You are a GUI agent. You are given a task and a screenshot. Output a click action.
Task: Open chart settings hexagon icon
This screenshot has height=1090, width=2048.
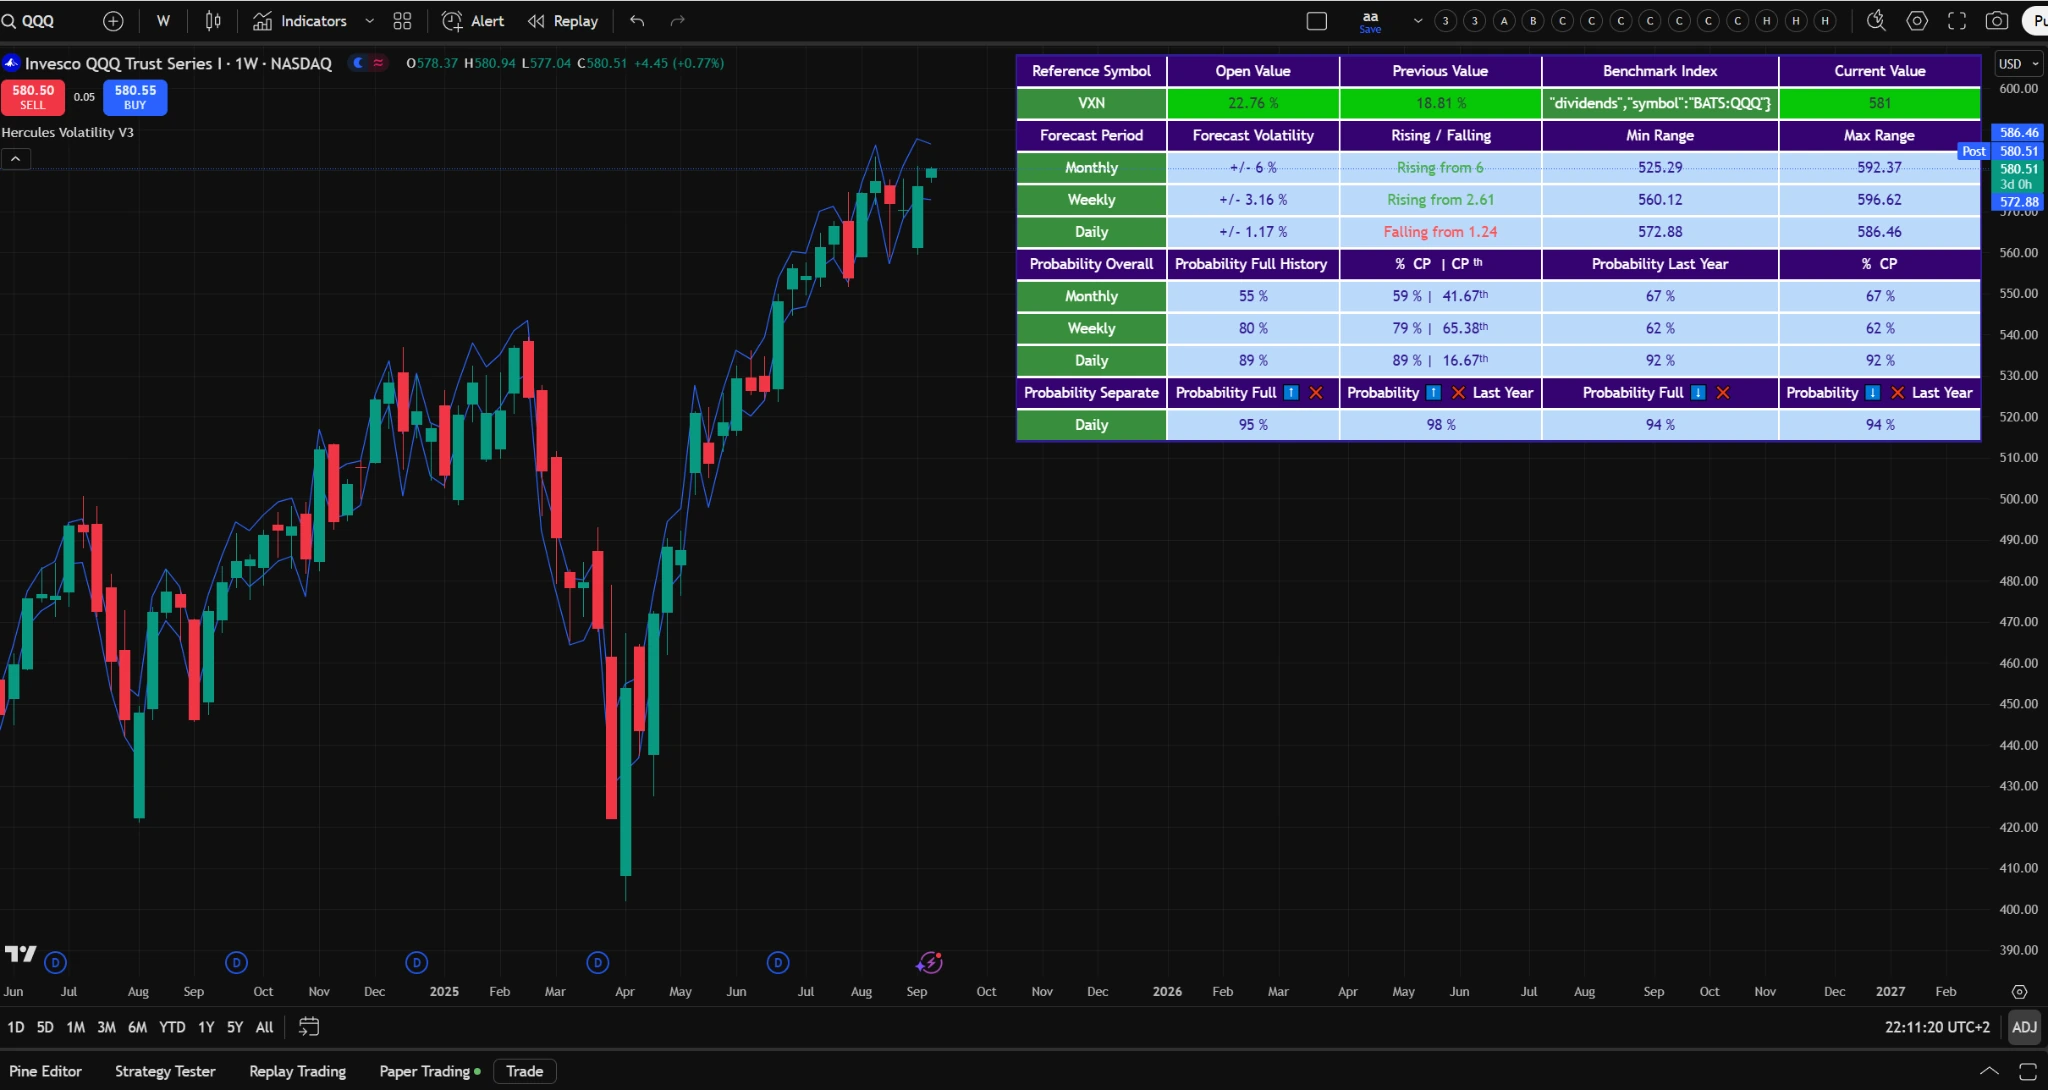1917,21
